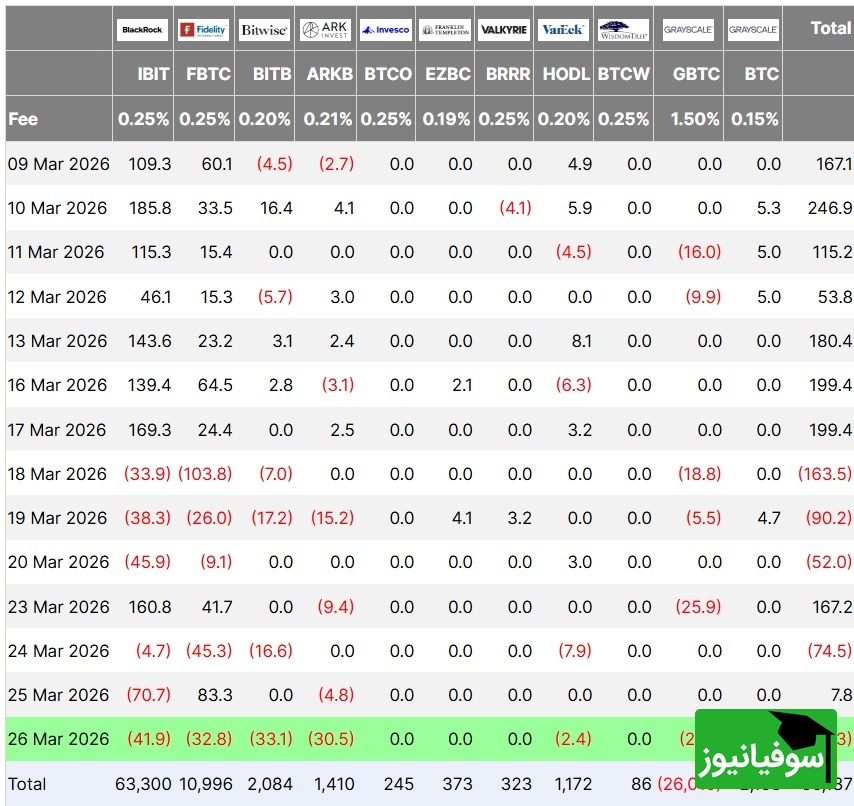Click the (163.5) total outflow cell
Screen dimensions: 854x806
coord(825,474)
